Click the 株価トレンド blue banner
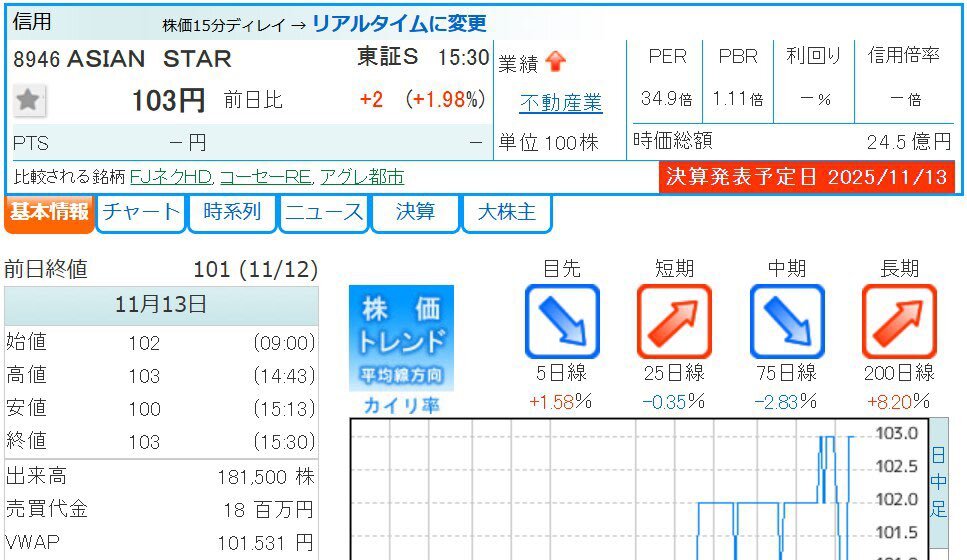967x560 pixels. coord(401,338)
